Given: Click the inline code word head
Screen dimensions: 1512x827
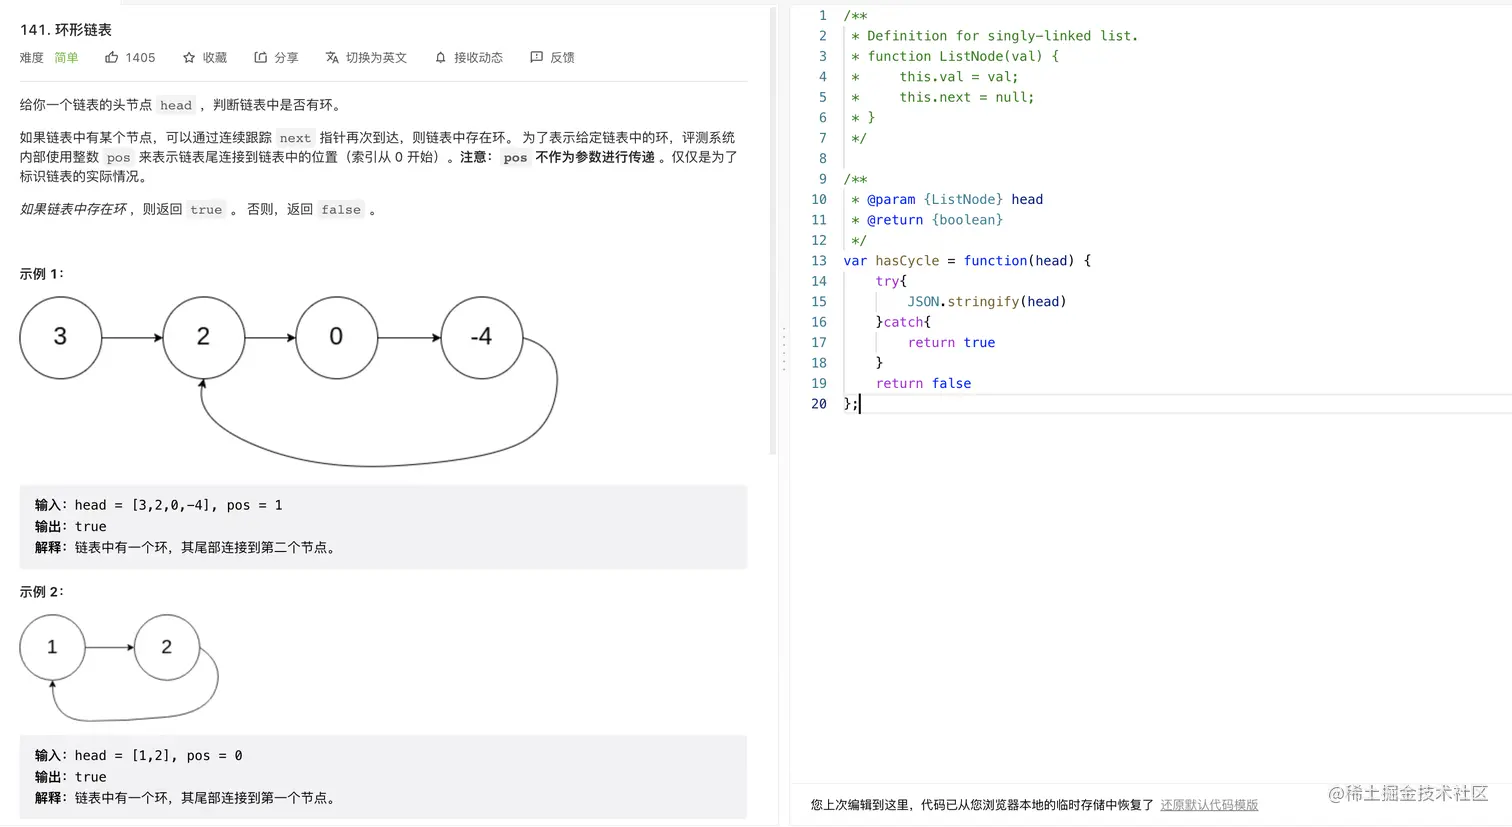Looking at the screenshot, I should 176,105.
